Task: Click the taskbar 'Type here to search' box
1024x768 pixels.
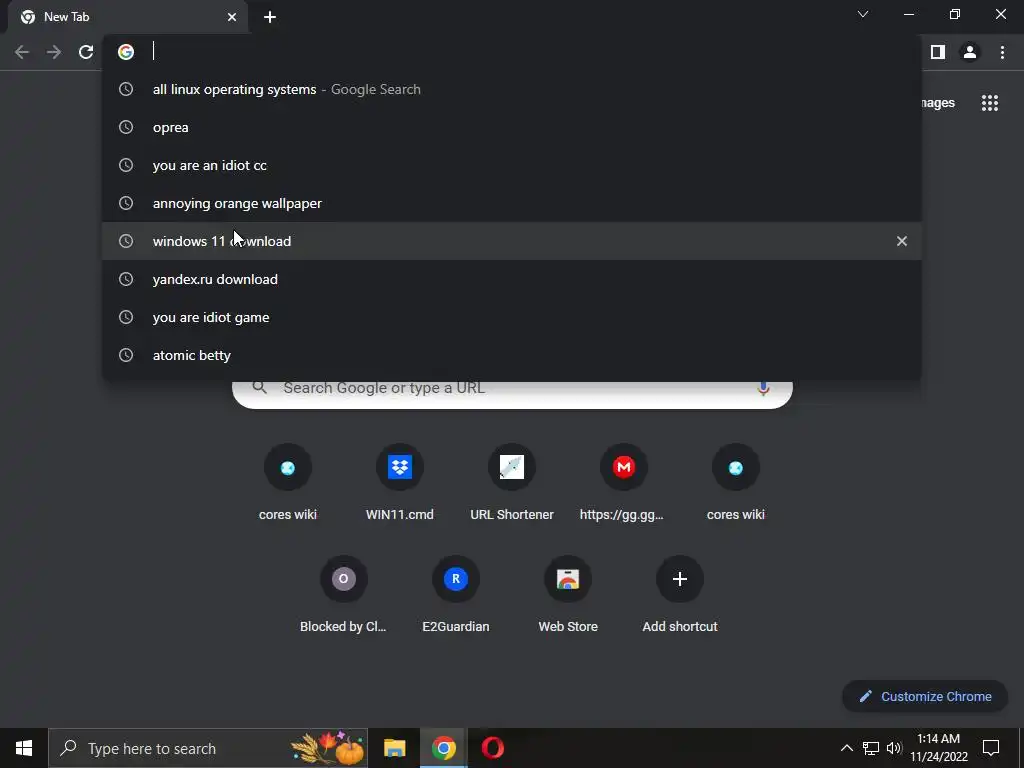Action: (x=208, y=748)
